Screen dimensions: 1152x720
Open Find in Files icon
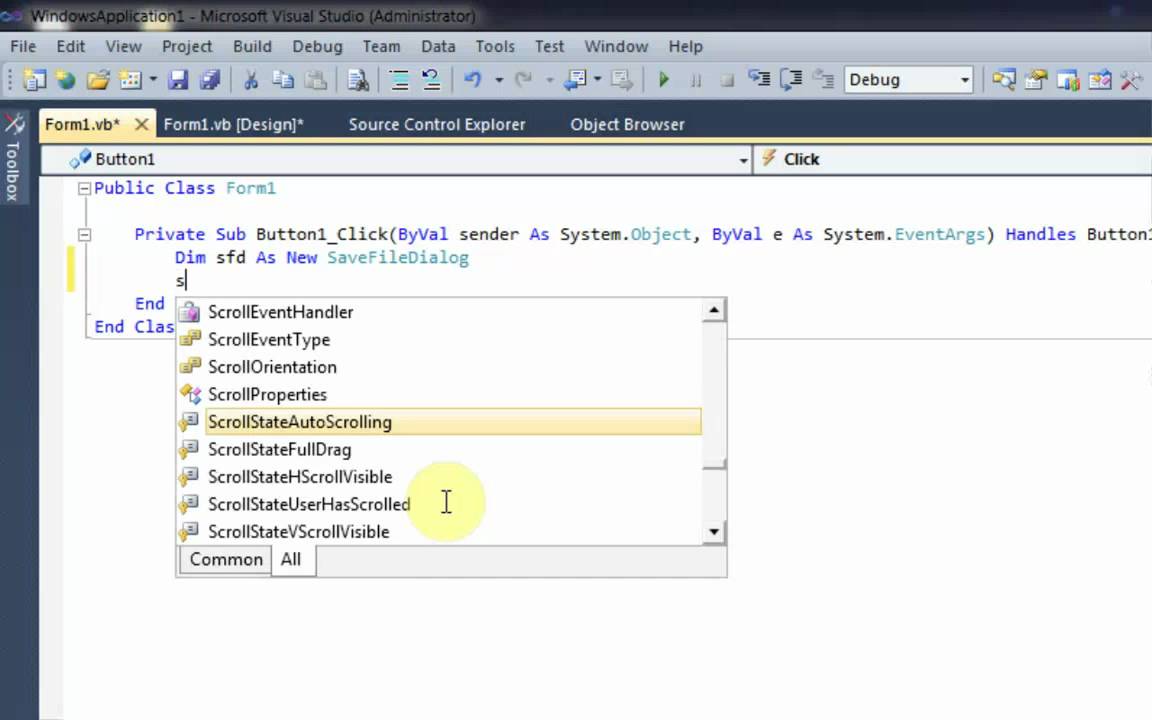pyautogui.click(x=358, y=79)
